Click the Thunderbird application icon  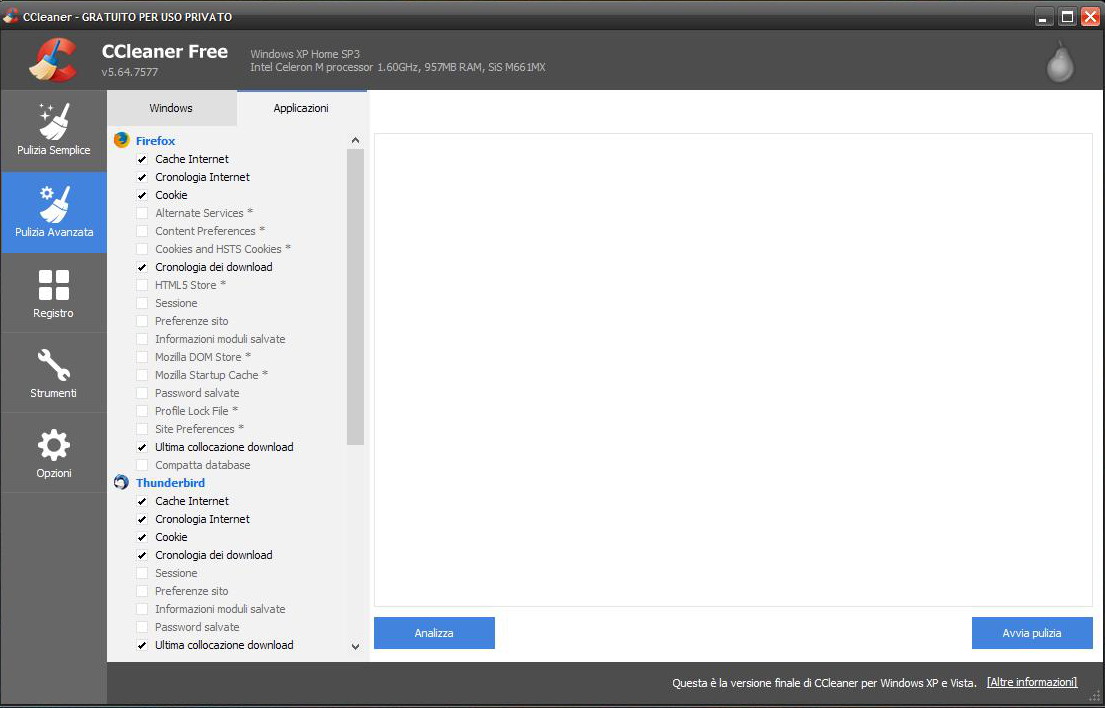pos(121,482)
